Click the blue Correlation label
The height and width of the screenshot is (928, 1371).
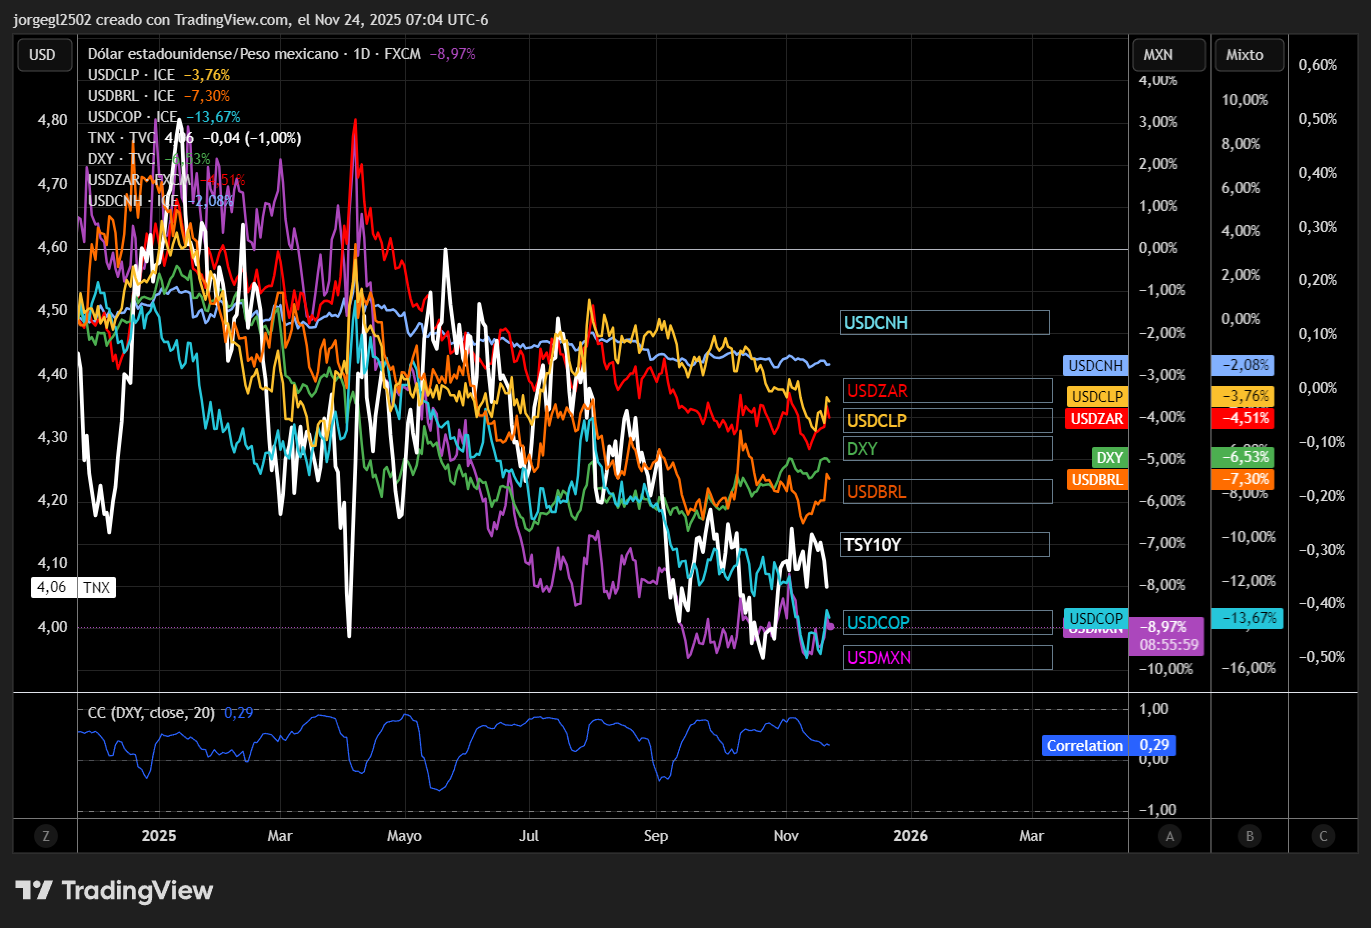[1085, 745]
